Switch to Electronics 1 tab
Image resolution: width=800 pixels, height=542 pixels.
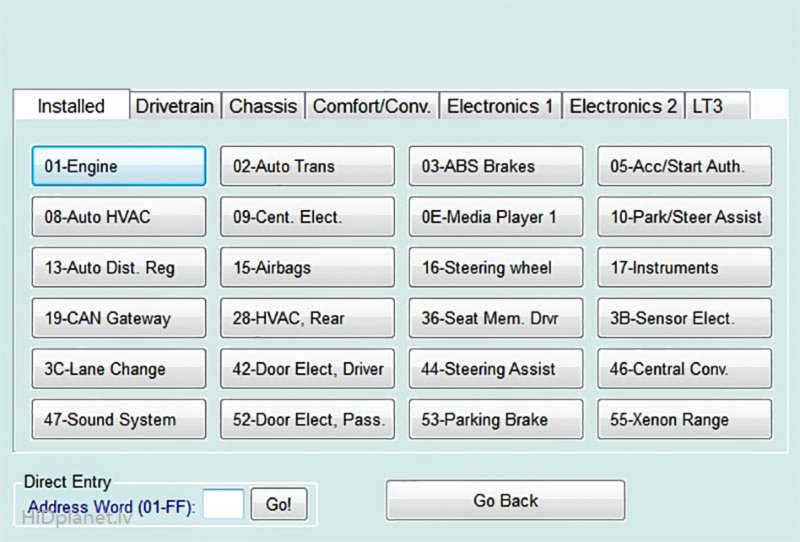click(500, 106)
